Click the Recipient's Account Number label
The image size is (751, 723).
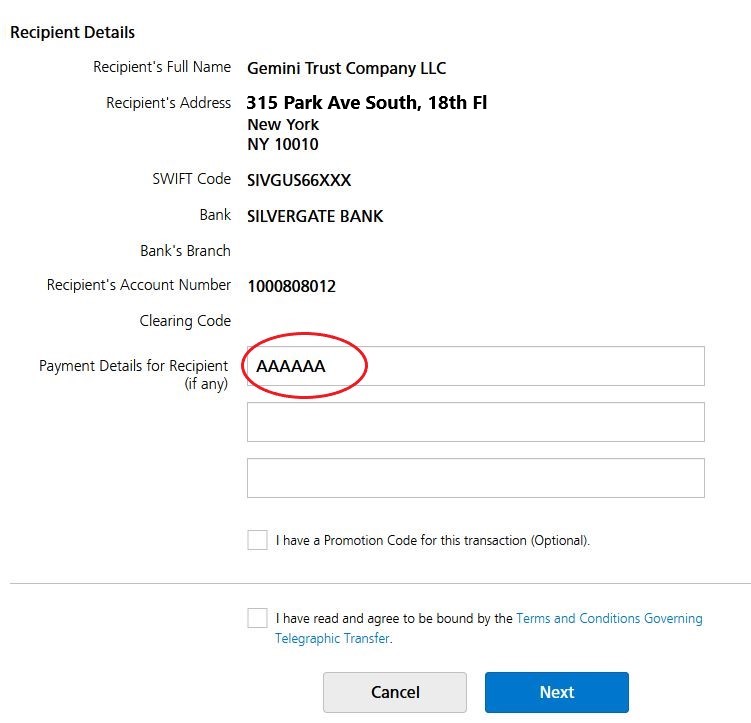139,285
